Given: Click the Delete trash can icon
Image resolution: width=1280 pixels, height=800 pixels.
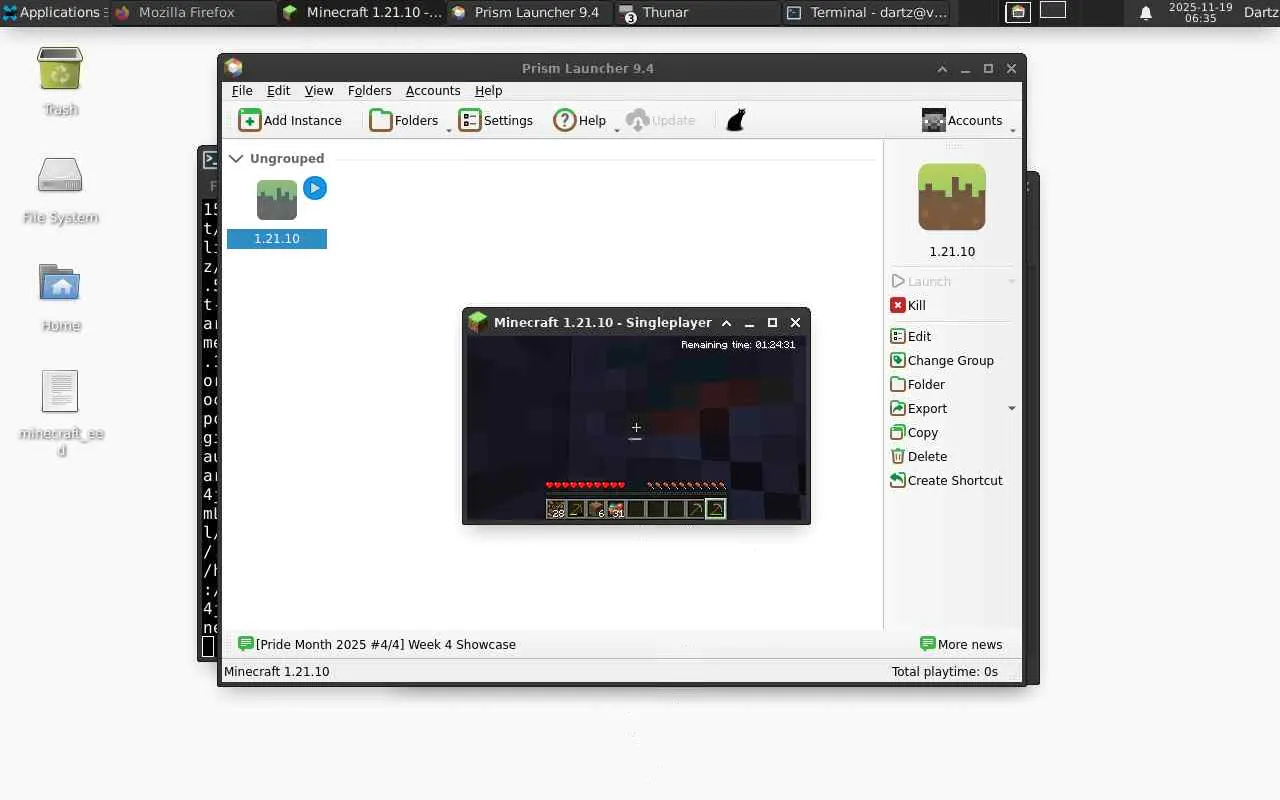Looking at the screenshot, I should click(x=898, y=456).
